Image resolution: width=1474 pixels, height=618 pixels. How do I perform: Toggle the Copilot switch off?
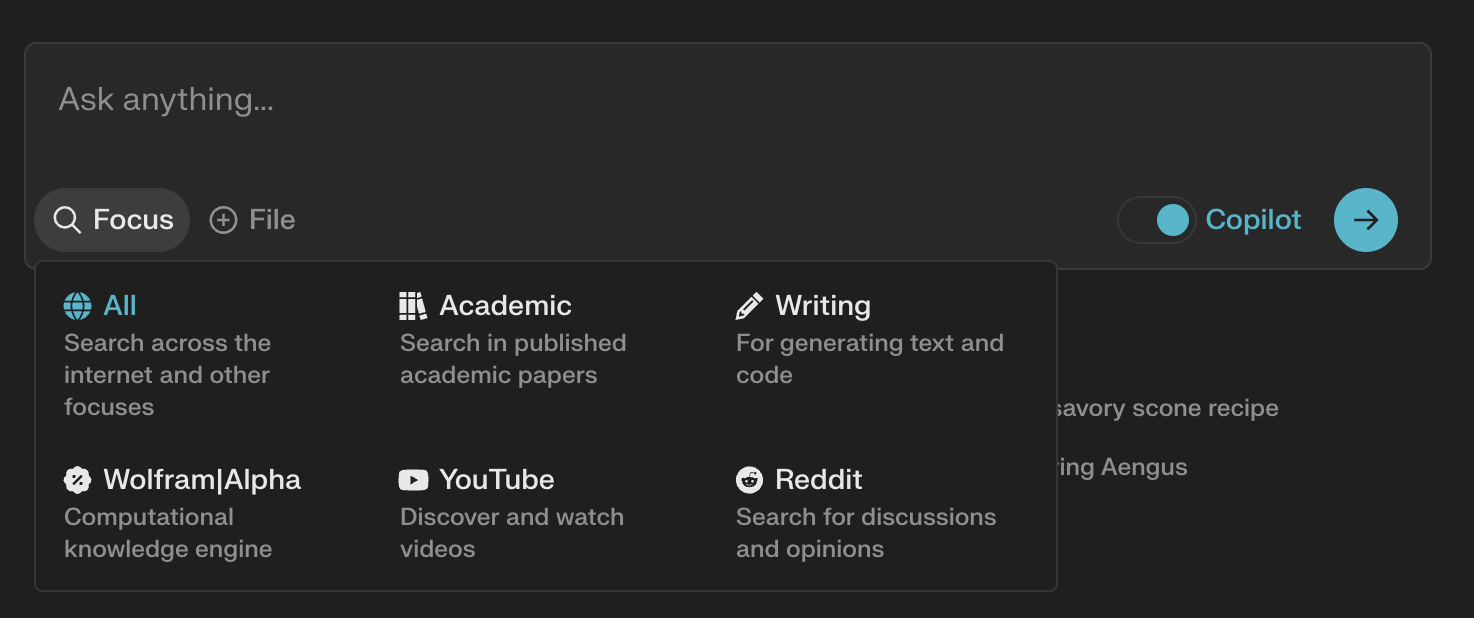pyautogui.click(x=1157, y=220)
